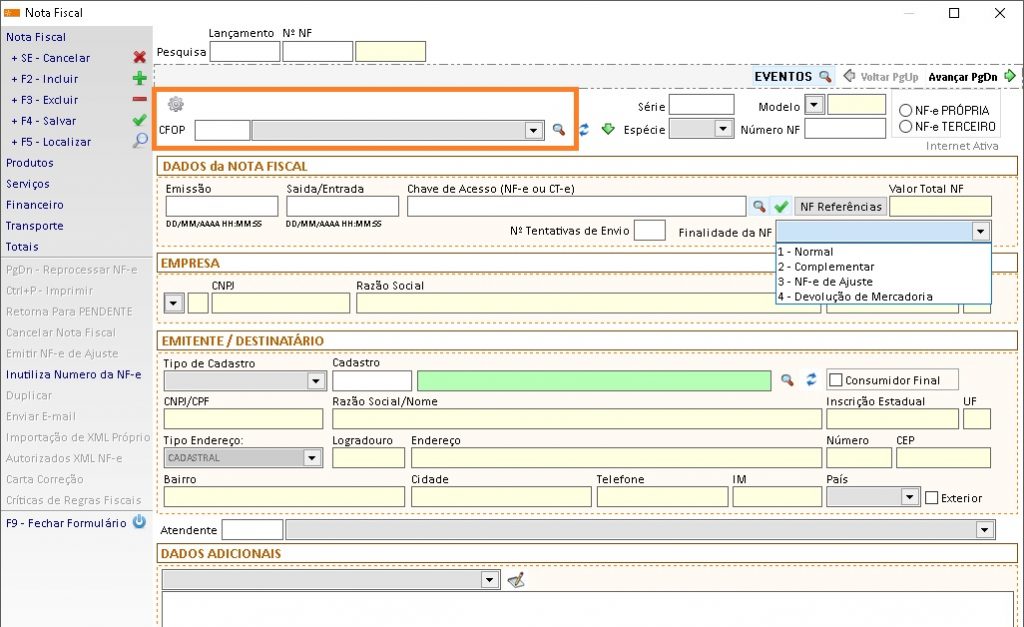Viewport: 1024px width, 627px height.
Task: Click the blue refresh arrows beside CFOP
Action: point(585,130)
